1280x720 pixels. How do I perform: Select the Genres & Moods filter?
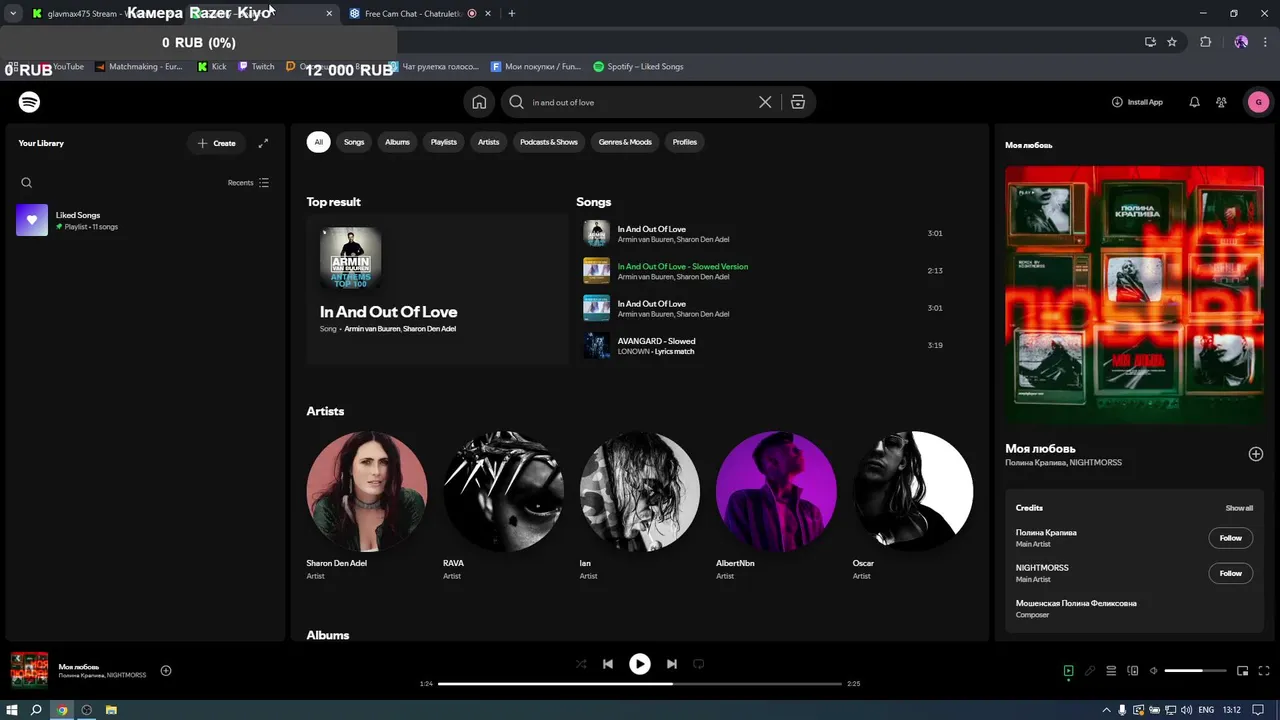click(625, 142)
